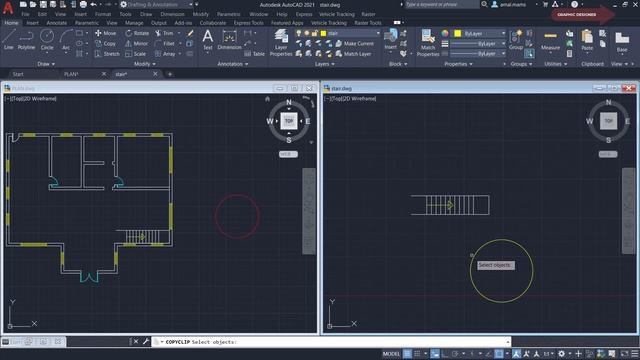
Task: Toggle object snap in status bar
Action: tap(499, 354)
